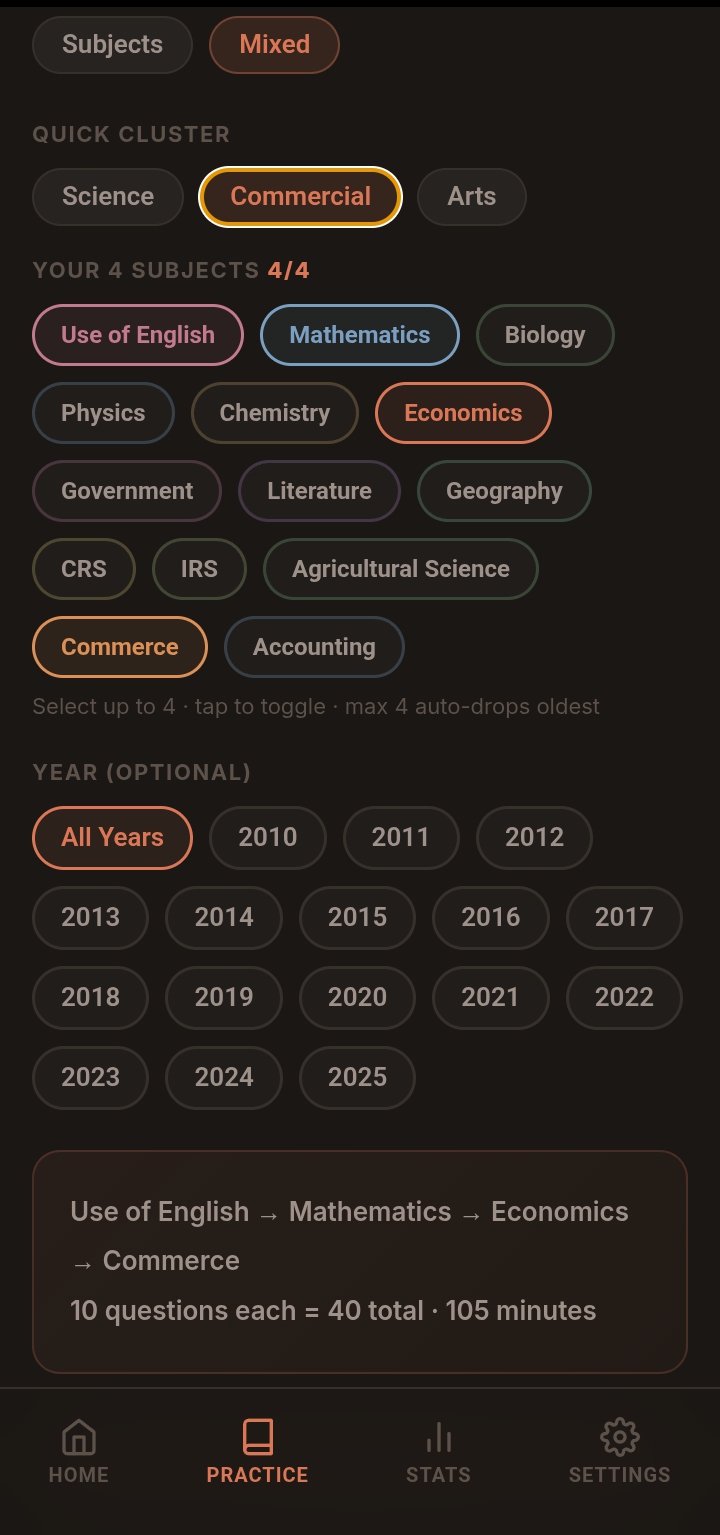
Task: Choose the year 2018
Action: point(90,997)
